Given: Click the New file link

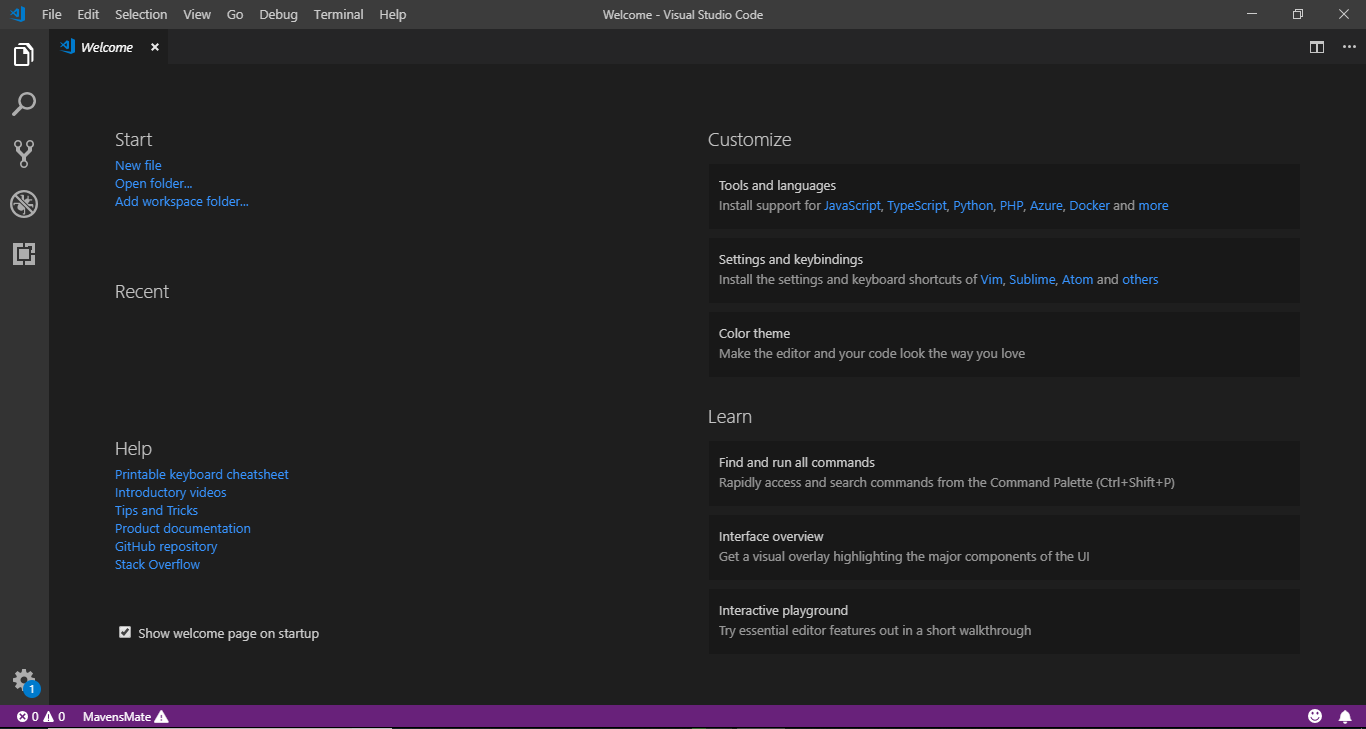Looking at the screenshot, I should click(138, 165).
